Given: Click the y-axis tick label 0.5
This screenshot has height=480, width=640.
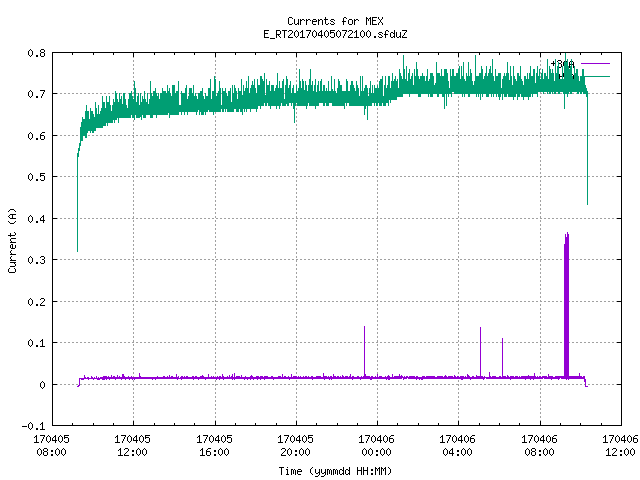Looking at the screenshot, I should pos(36,177).
